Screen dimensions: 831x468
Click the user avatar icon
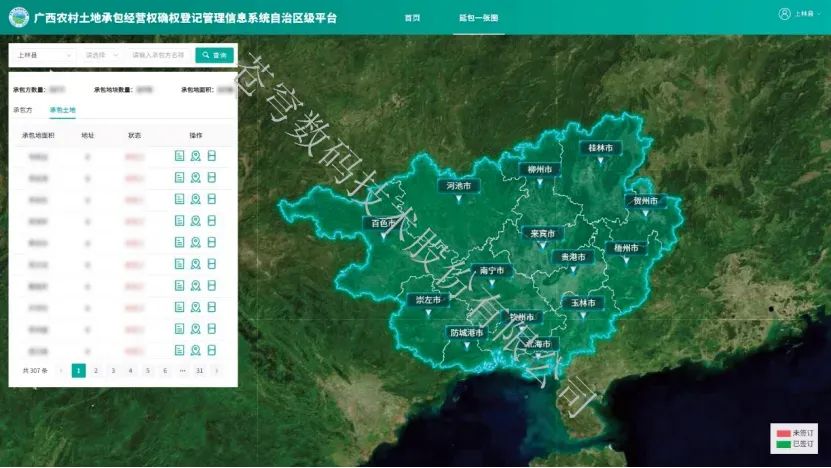784,14
